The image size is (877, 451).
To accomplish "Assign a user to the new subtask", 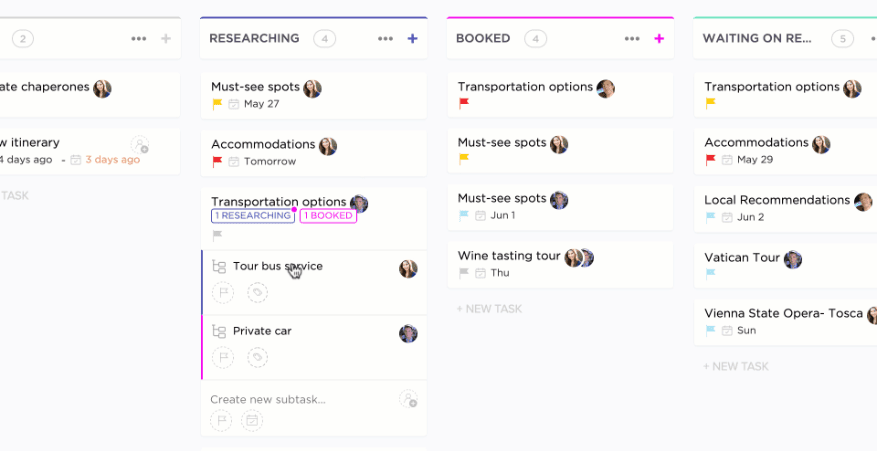I will [408, 399].
